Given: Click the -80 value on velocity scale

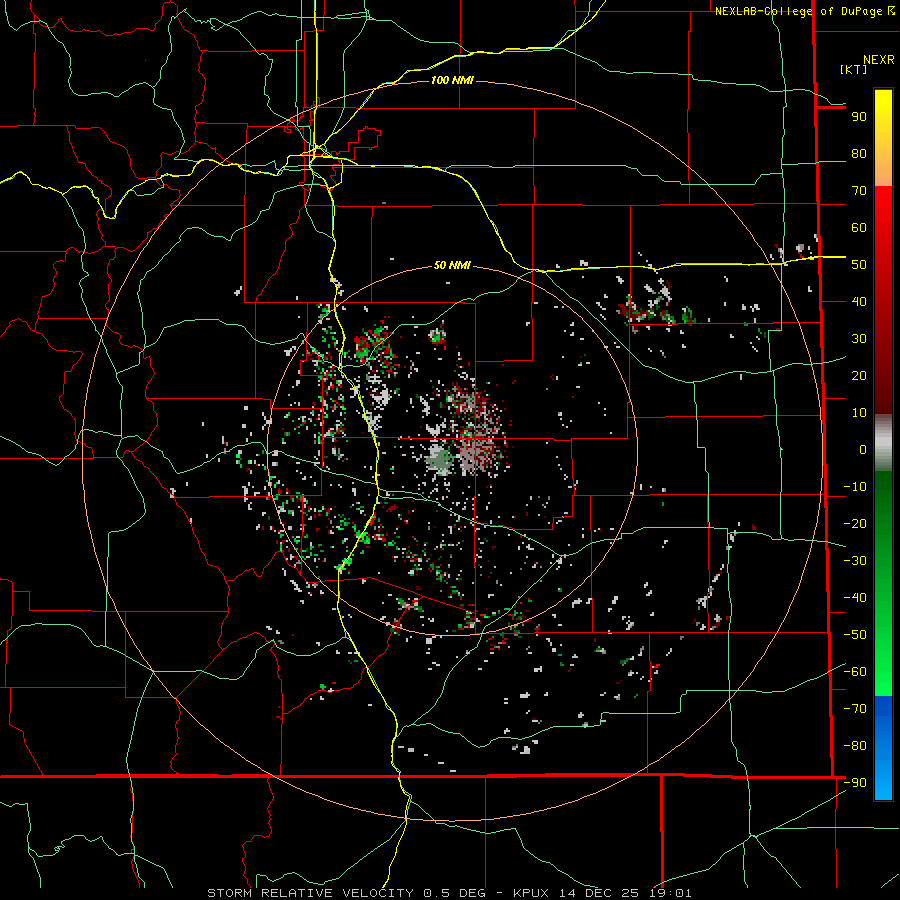Looking at the screenshot, I should [855, 746].
